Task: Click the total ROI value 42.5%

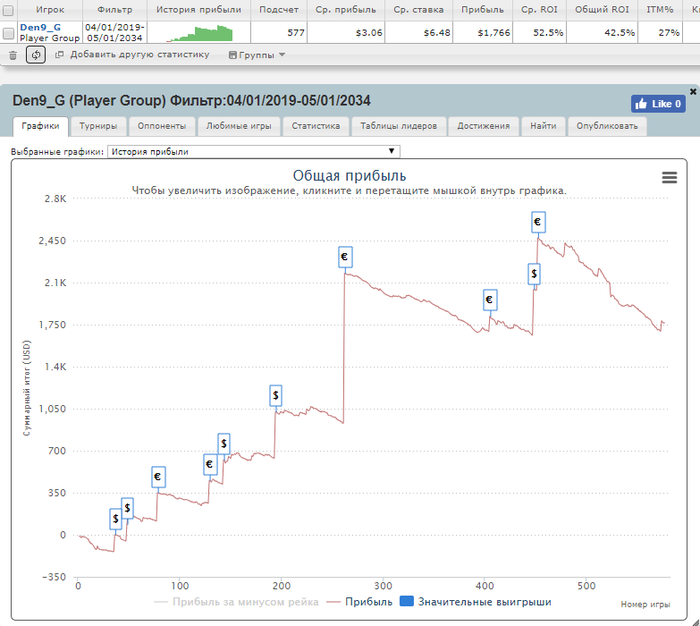Action: [x=620, y=33]
